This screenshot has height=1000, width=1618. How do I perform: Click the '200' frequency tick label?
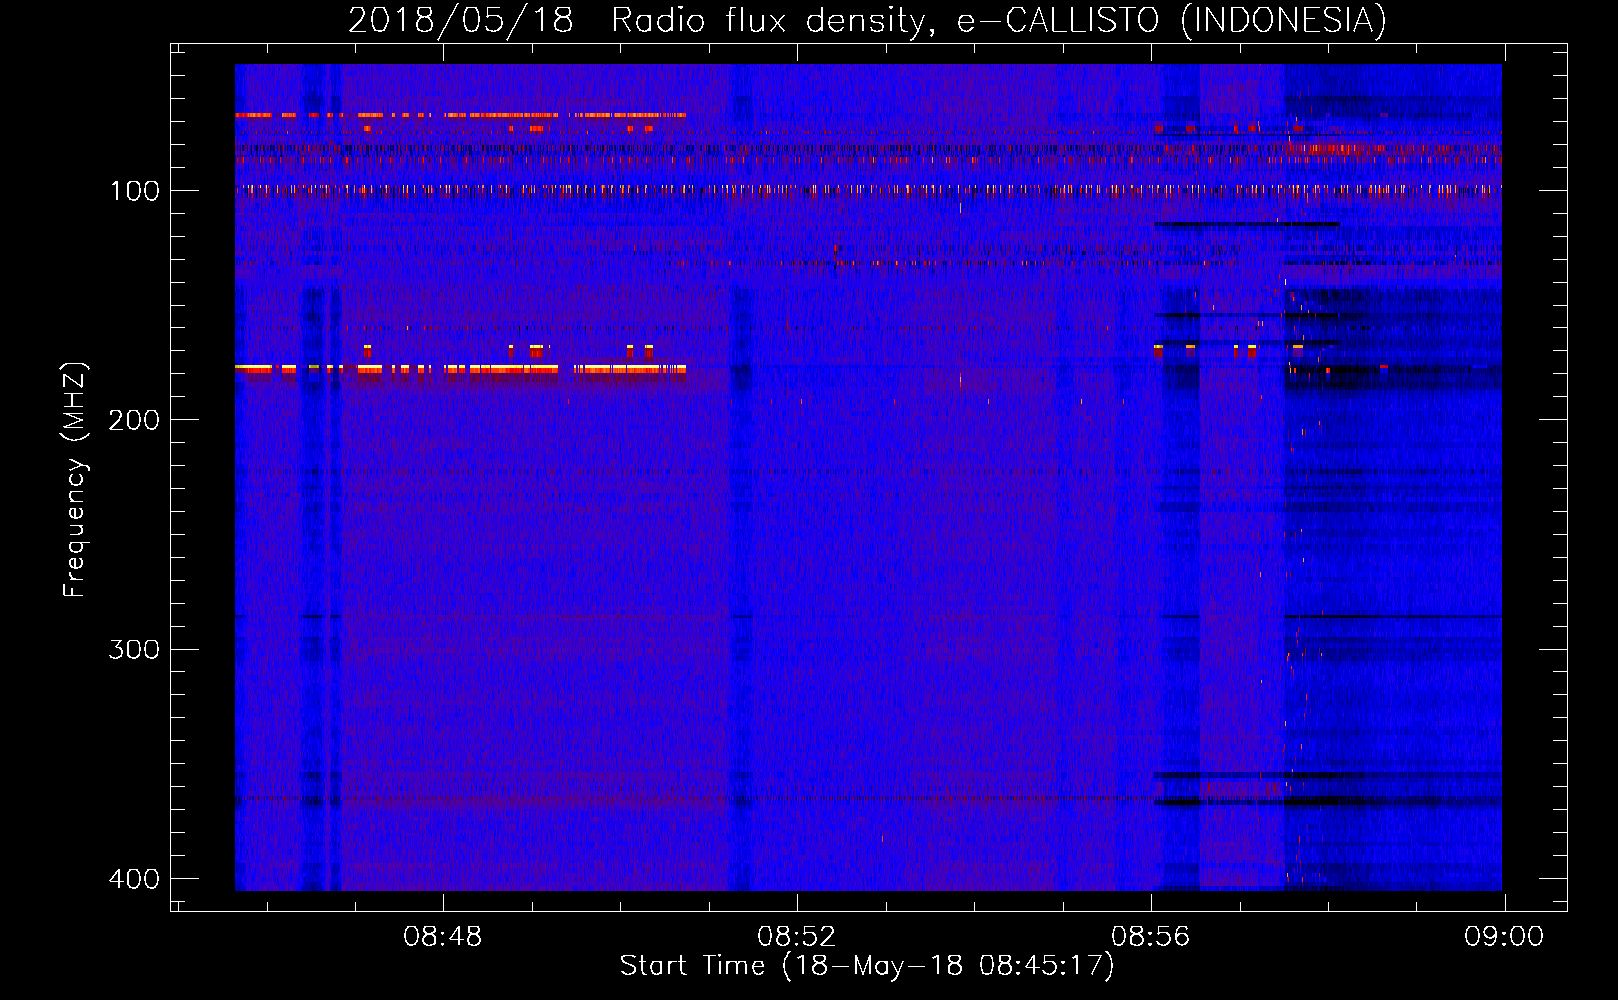[134, 420]
